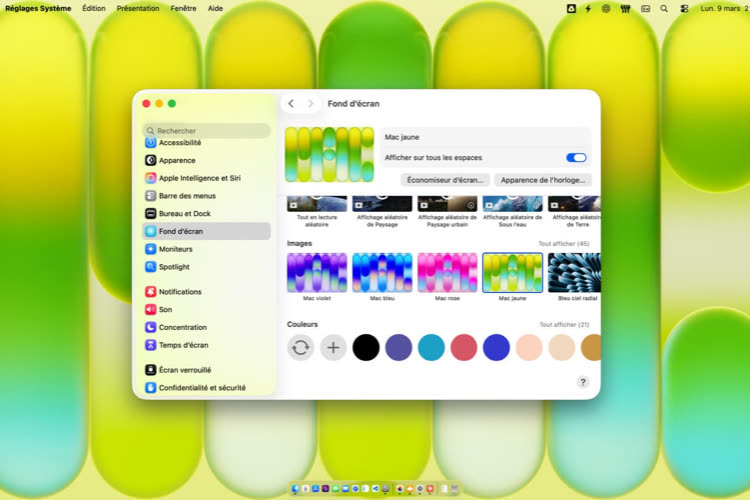Open the Fenêtre menu

point(183,8)
